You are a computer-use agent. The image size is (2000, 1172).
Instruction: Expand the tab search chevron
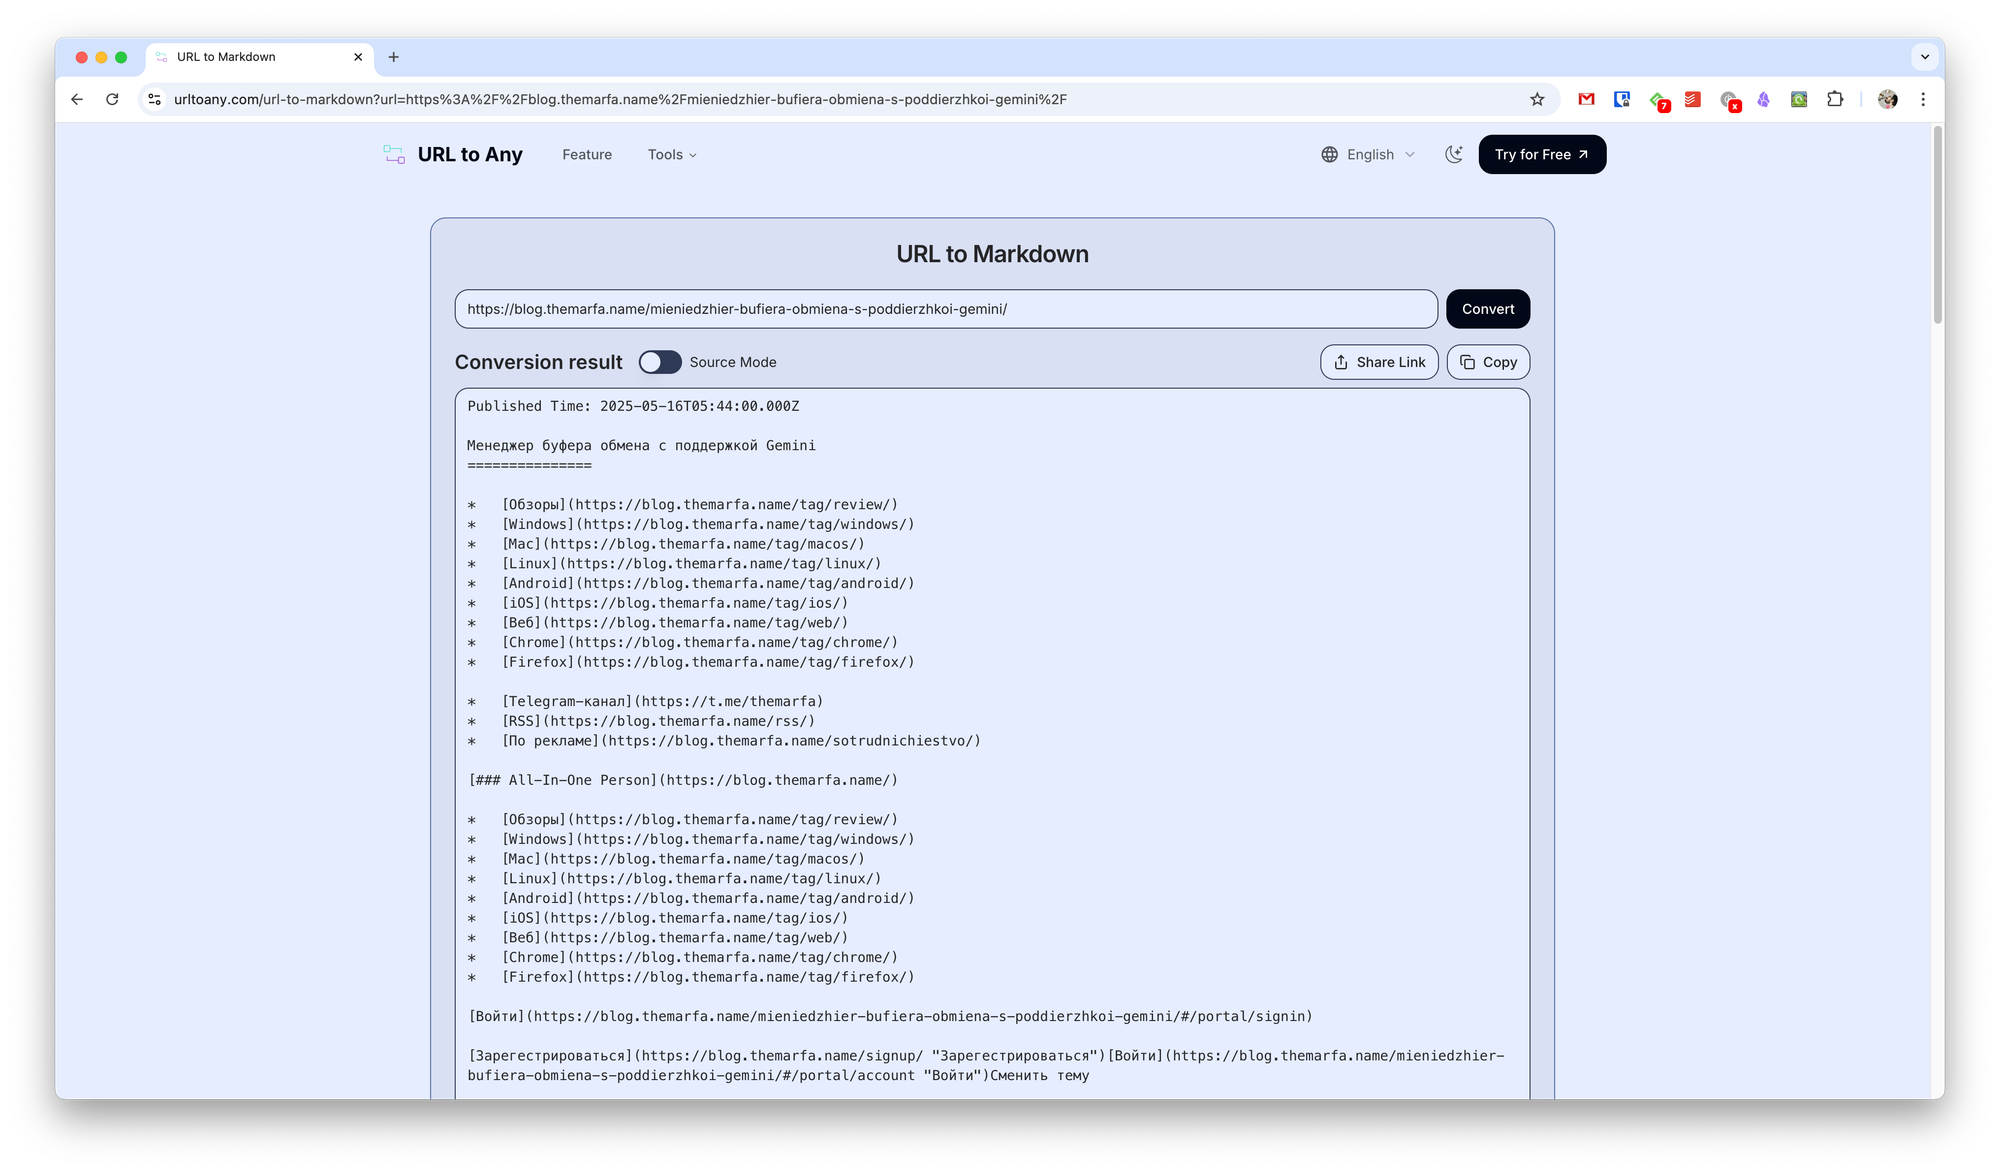[1924, 57]
